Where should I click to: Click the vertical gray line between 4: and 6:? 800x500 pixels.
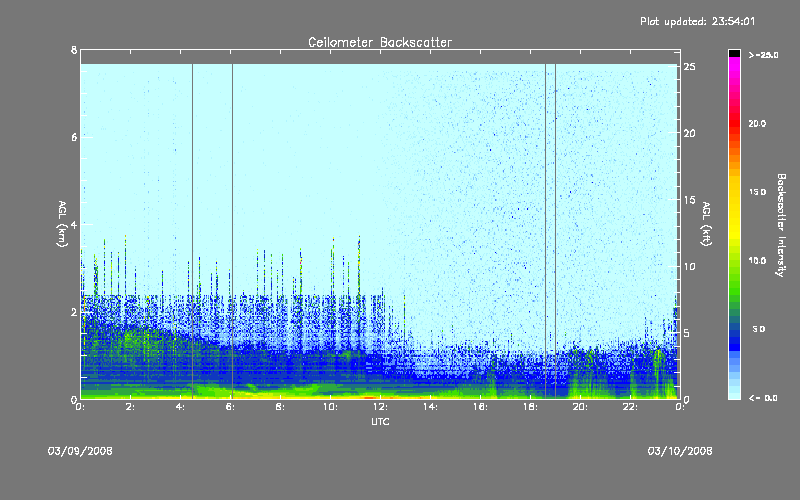tap(192, 231)
